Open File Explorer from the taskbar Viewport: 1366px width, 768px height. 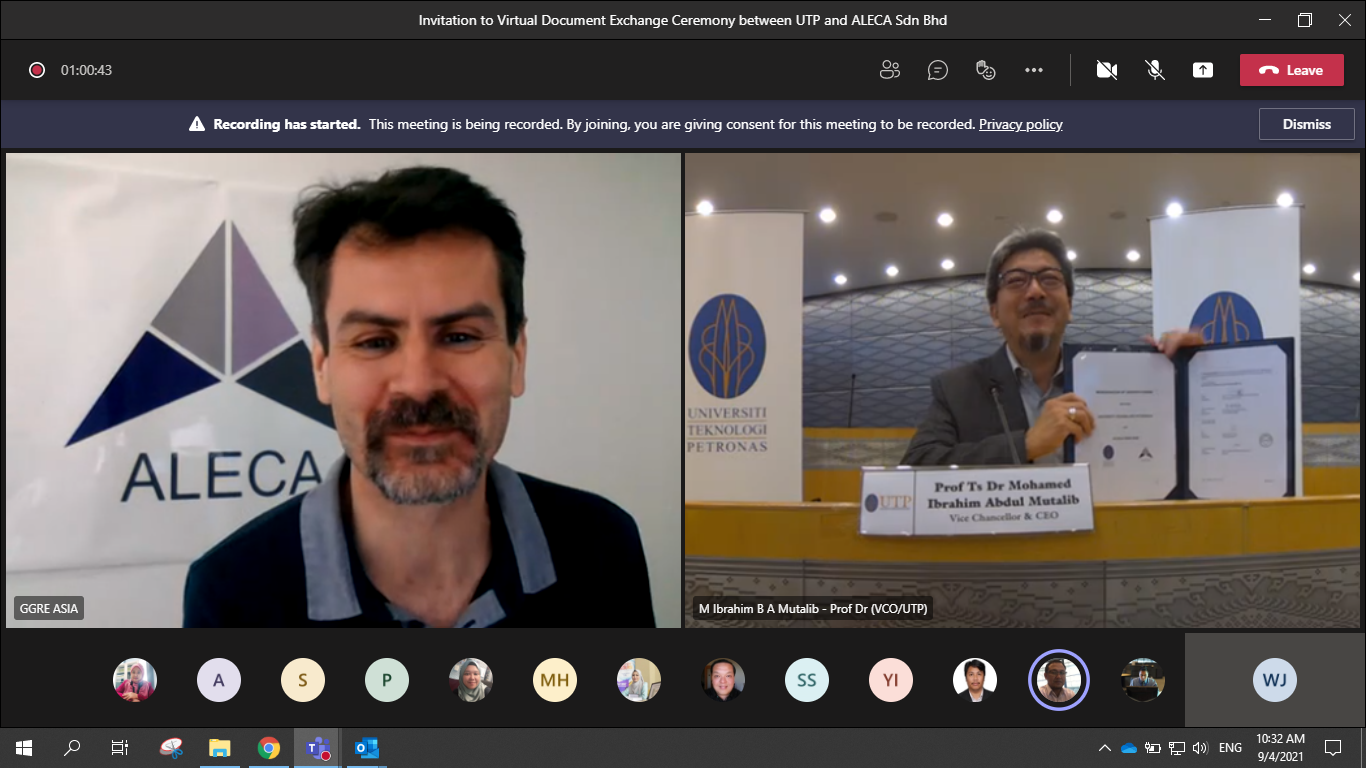(x=219, y=748)
